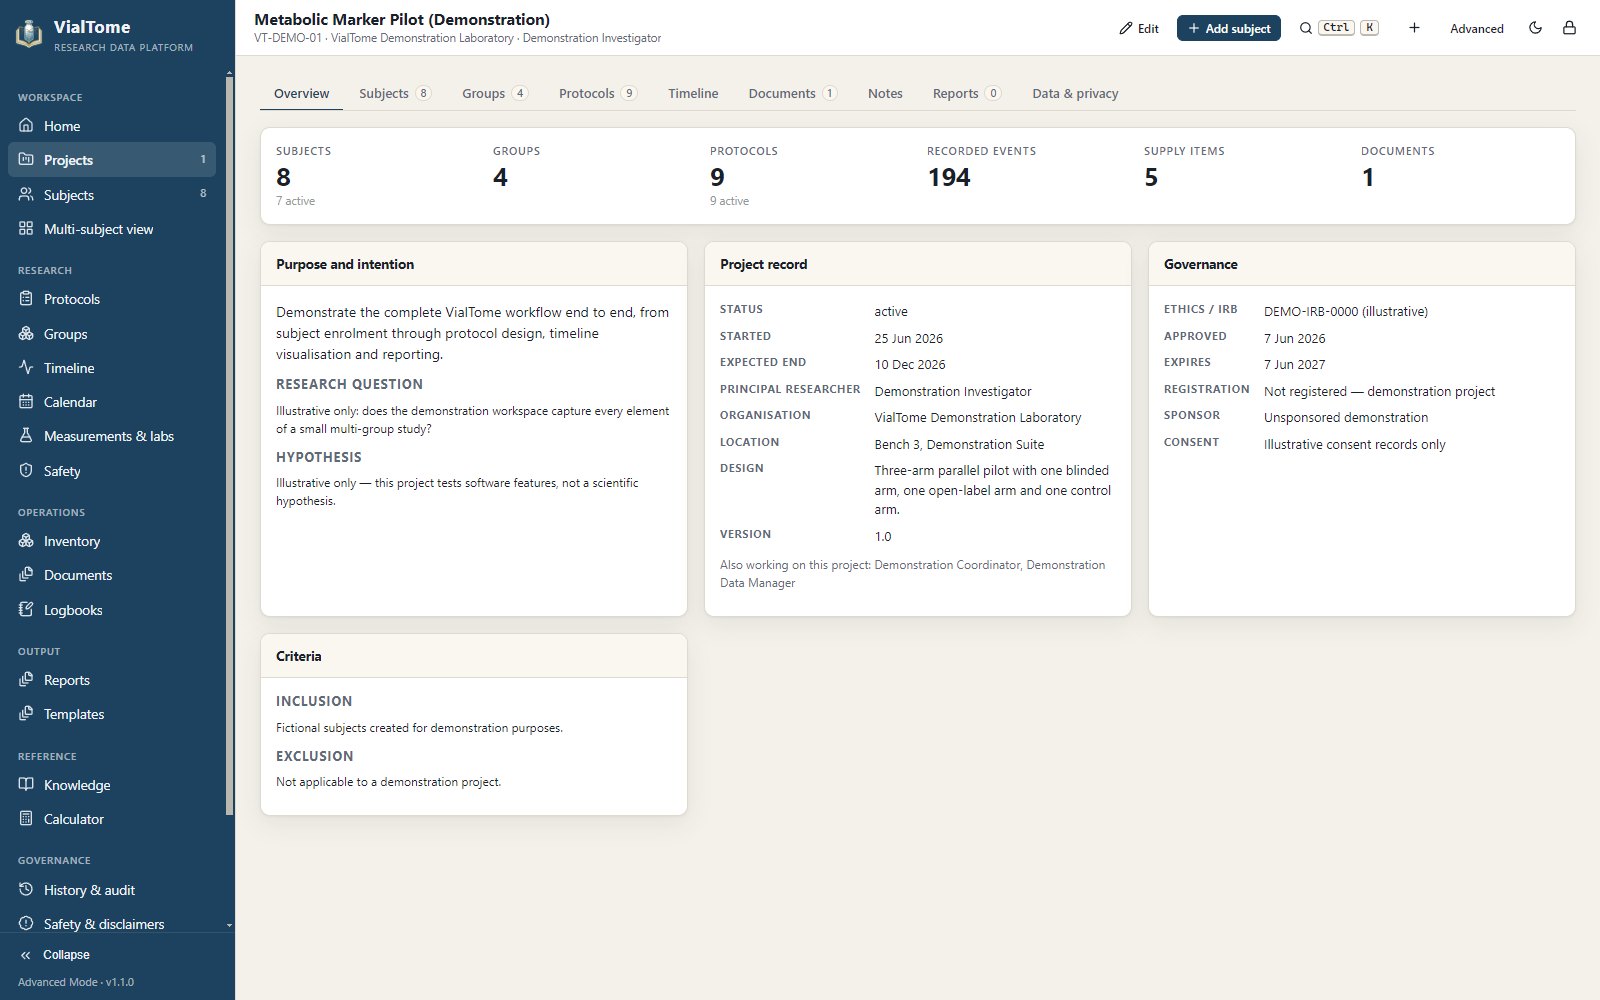The height and width of the screenshot is (1000, 1600).
Task: Click the expected end date 10 Dec 2026
Action: pos(910,364)
